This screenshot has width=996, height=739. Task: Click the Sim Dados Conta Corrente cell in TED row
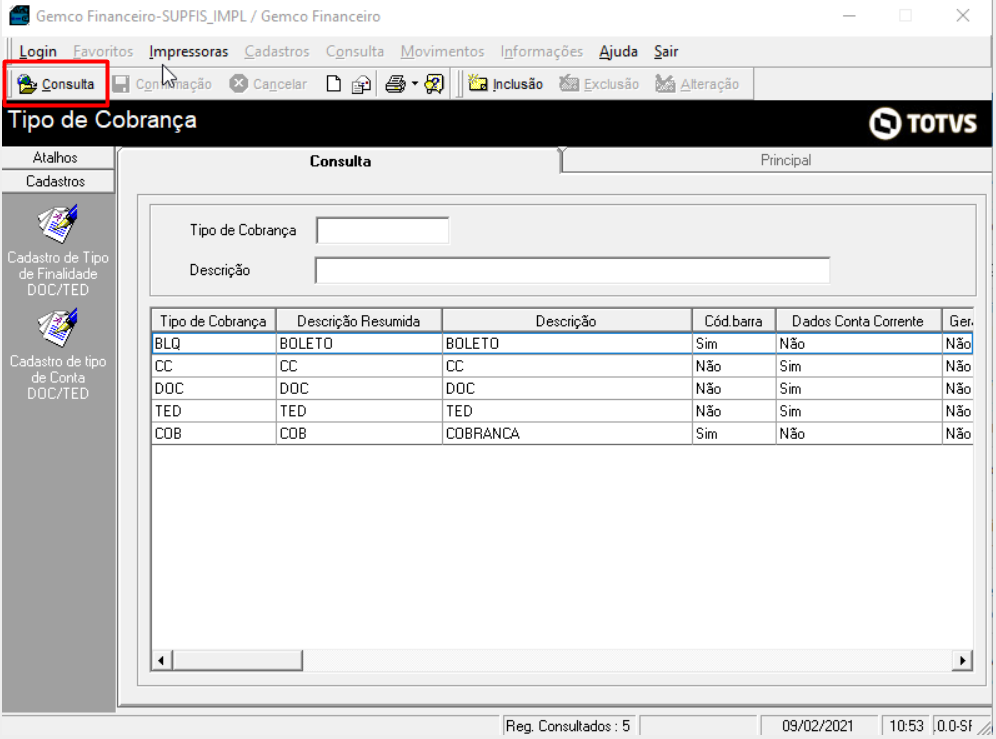[x=859, y=411]
